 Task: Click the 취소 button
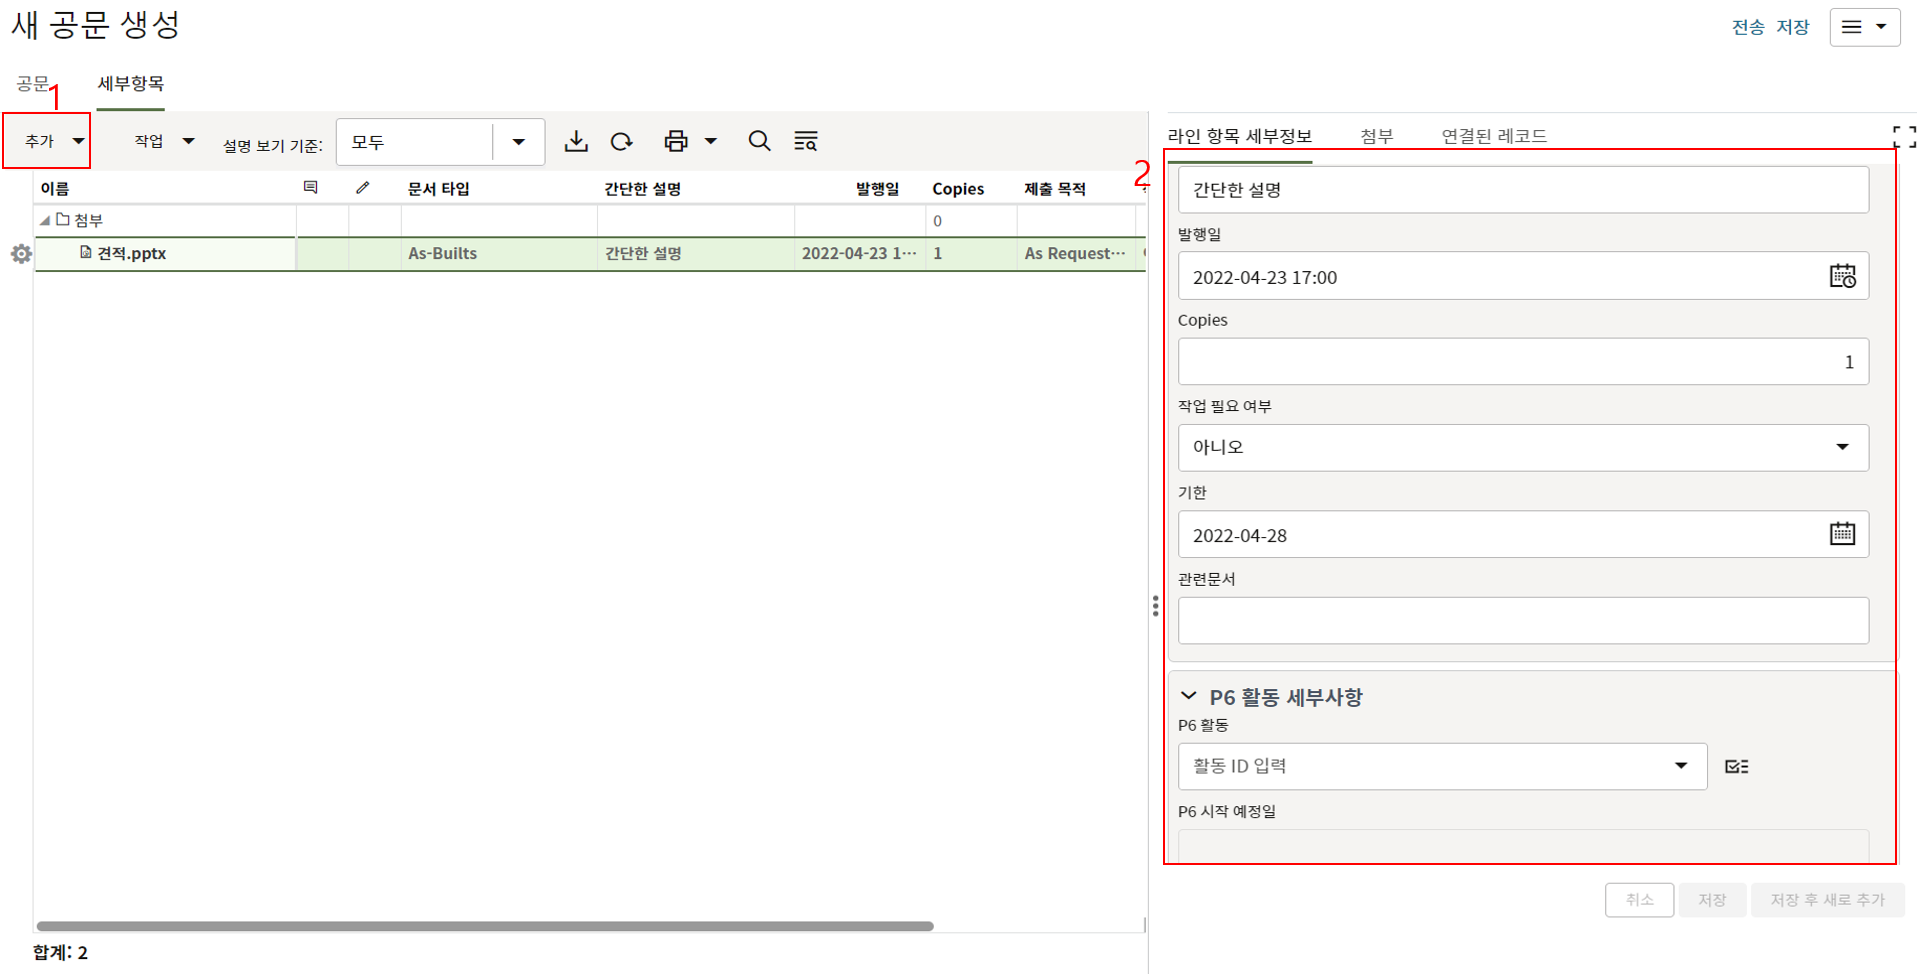tap(1638, 900)
